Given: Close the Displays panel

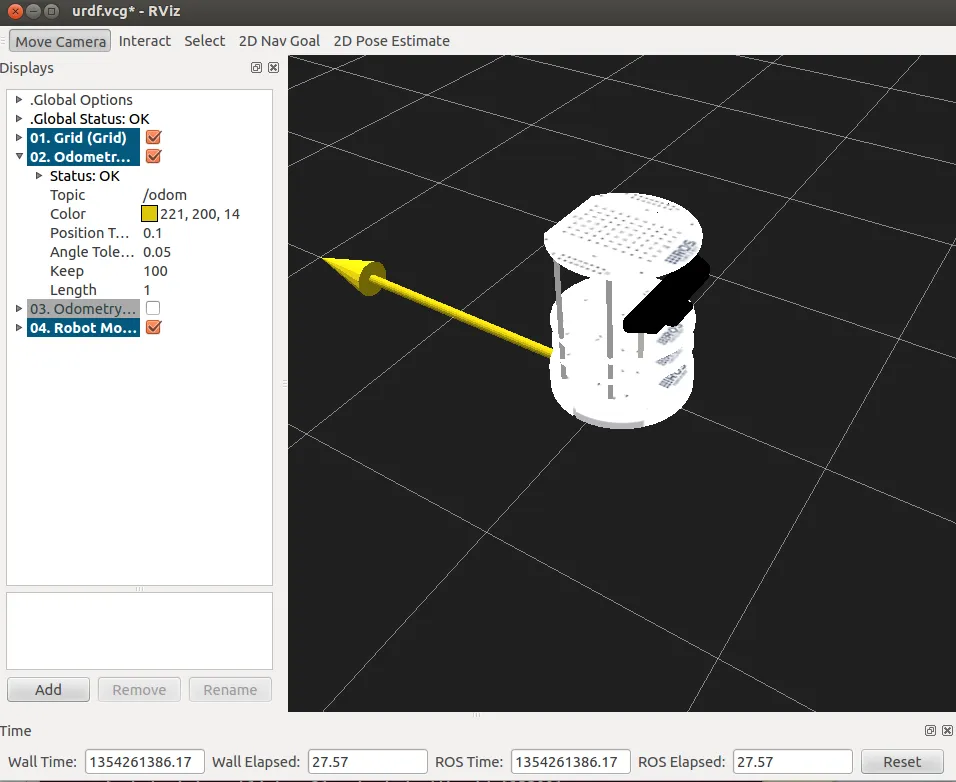Looking at the screenshot, I should [x=273, y=68].
